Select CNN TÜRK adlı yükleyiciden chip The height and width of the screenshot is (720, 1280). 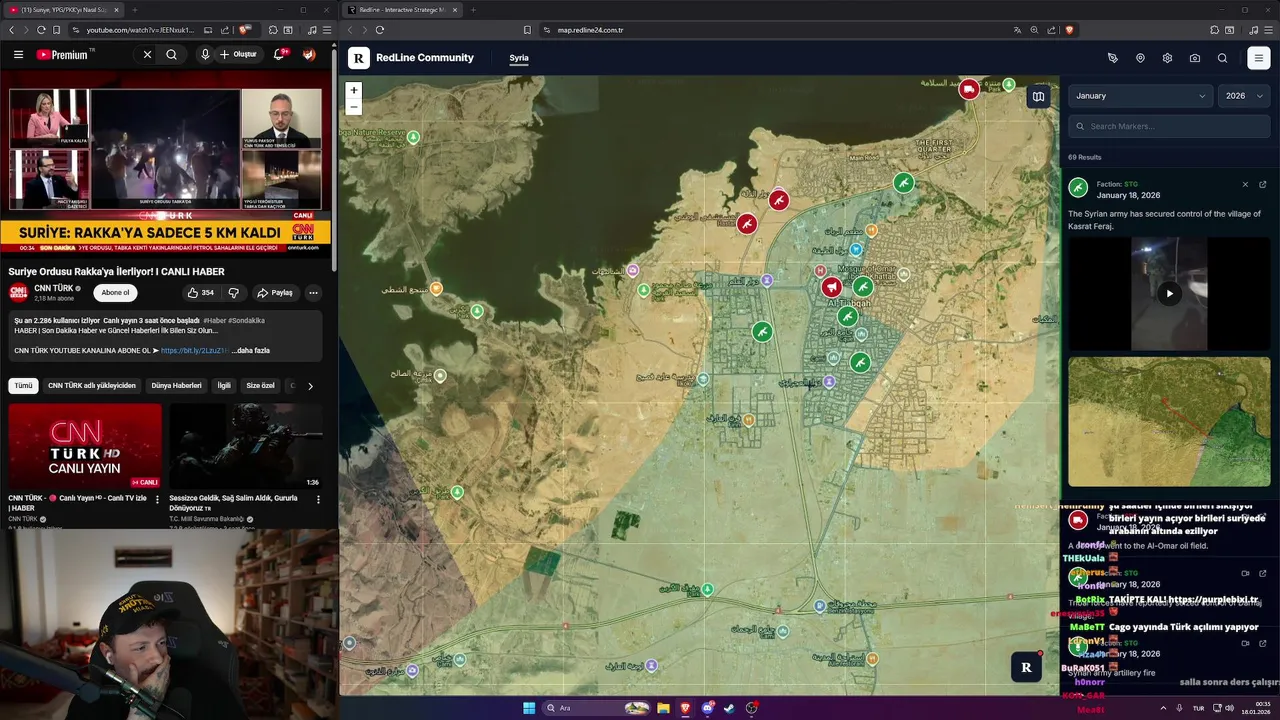point(92,385)
